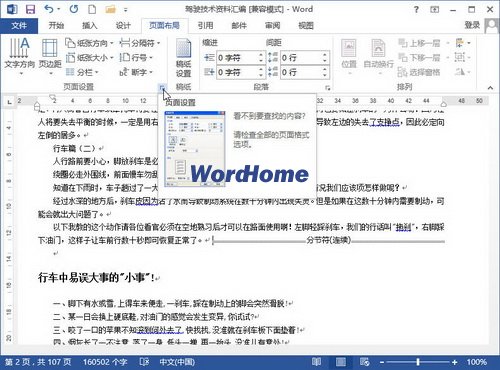Increase the left indent with up arrow
The height and width of the screenshot is (370, 500).
(261, 55)
